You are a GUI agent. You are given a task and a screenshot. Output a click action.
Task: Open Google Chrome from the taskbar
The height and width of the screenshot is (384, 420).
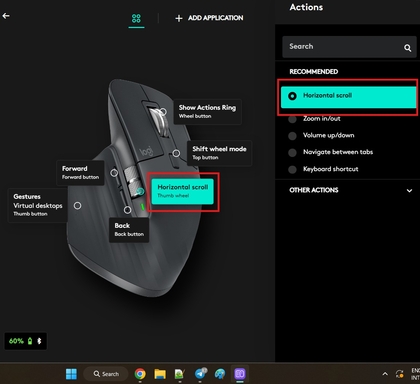point(140,374)
